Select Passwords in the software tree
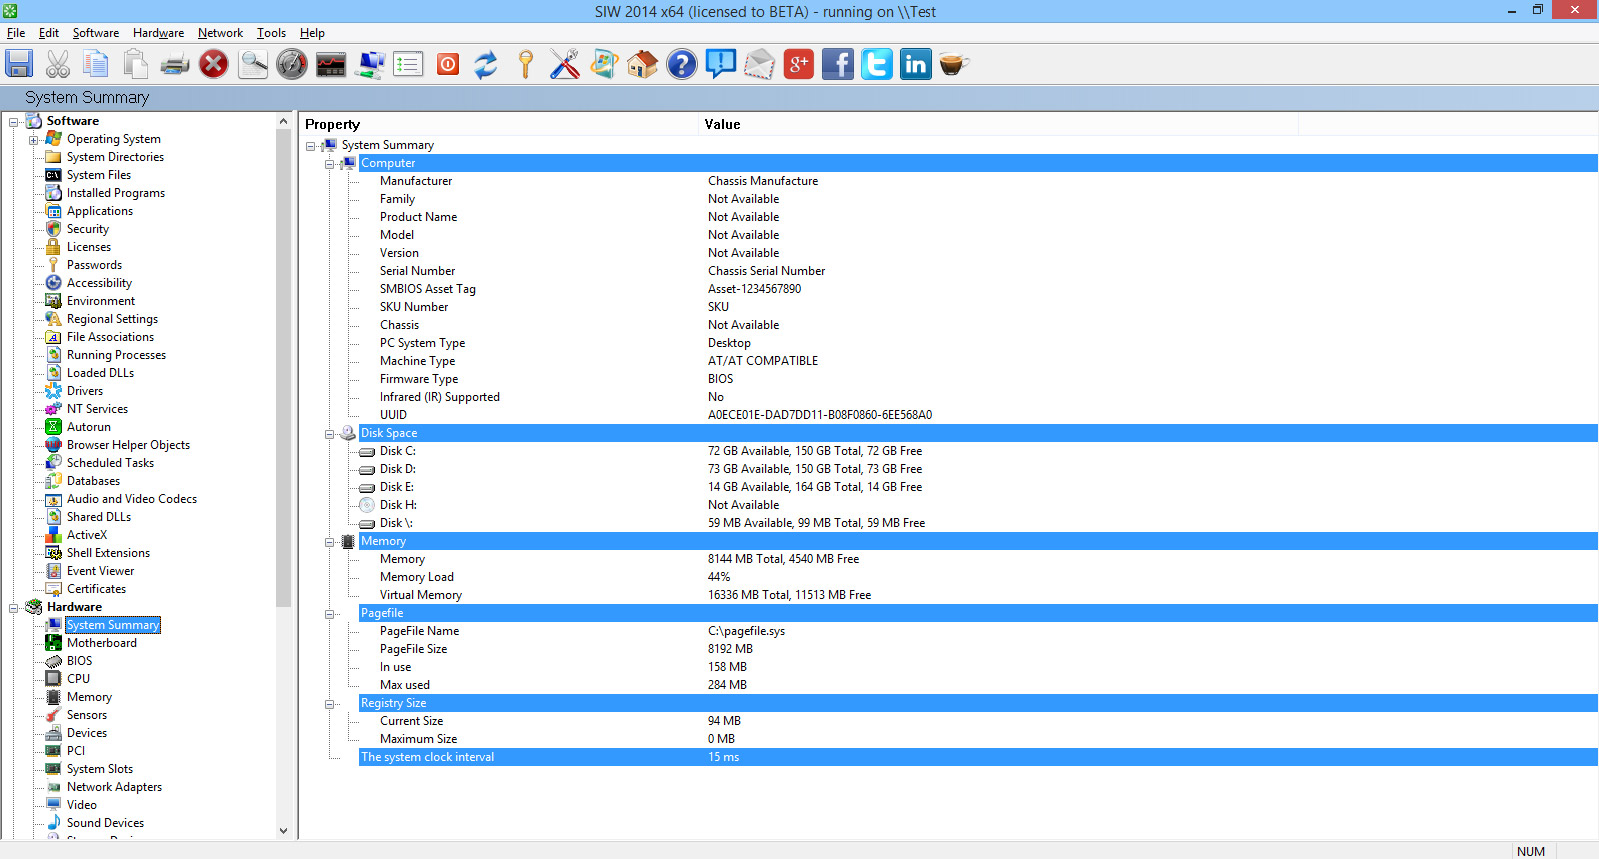This screenshot has height=859, width=1599. (x=94, y=265)
